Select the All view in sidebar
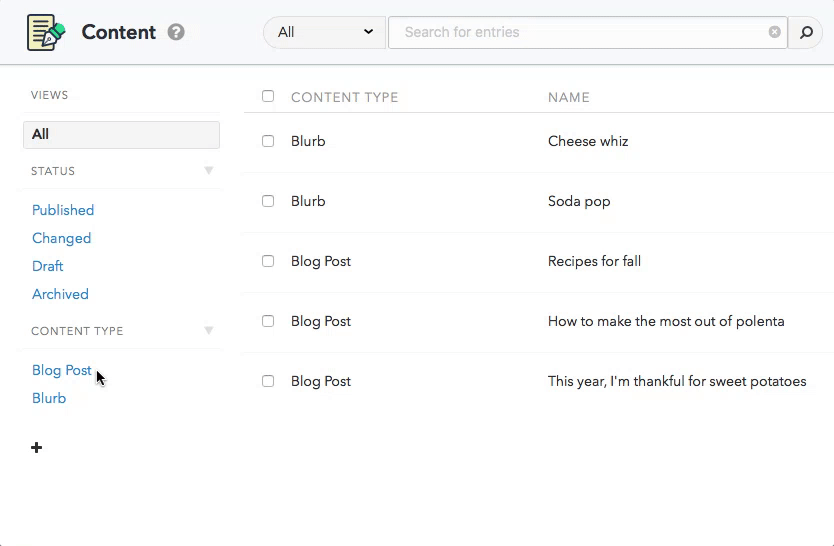This screenshot has width=834, height=546. point(121,134)
